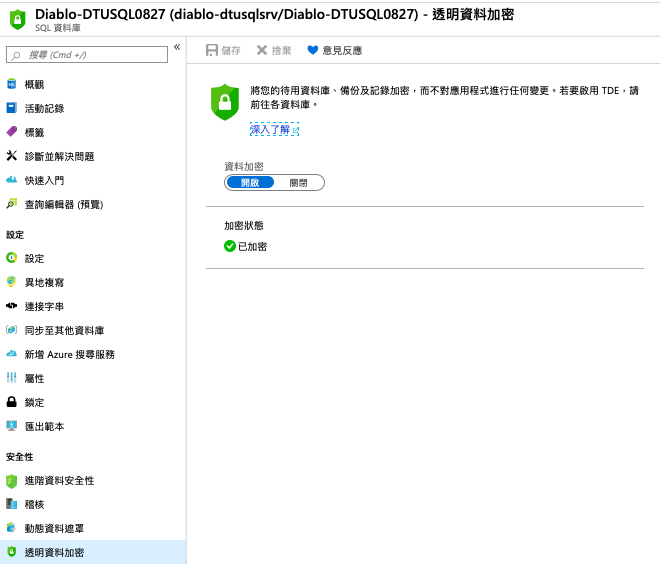Click the 捨棄 discard X icon
Screen dimensions: 660x564
[262, 51]
